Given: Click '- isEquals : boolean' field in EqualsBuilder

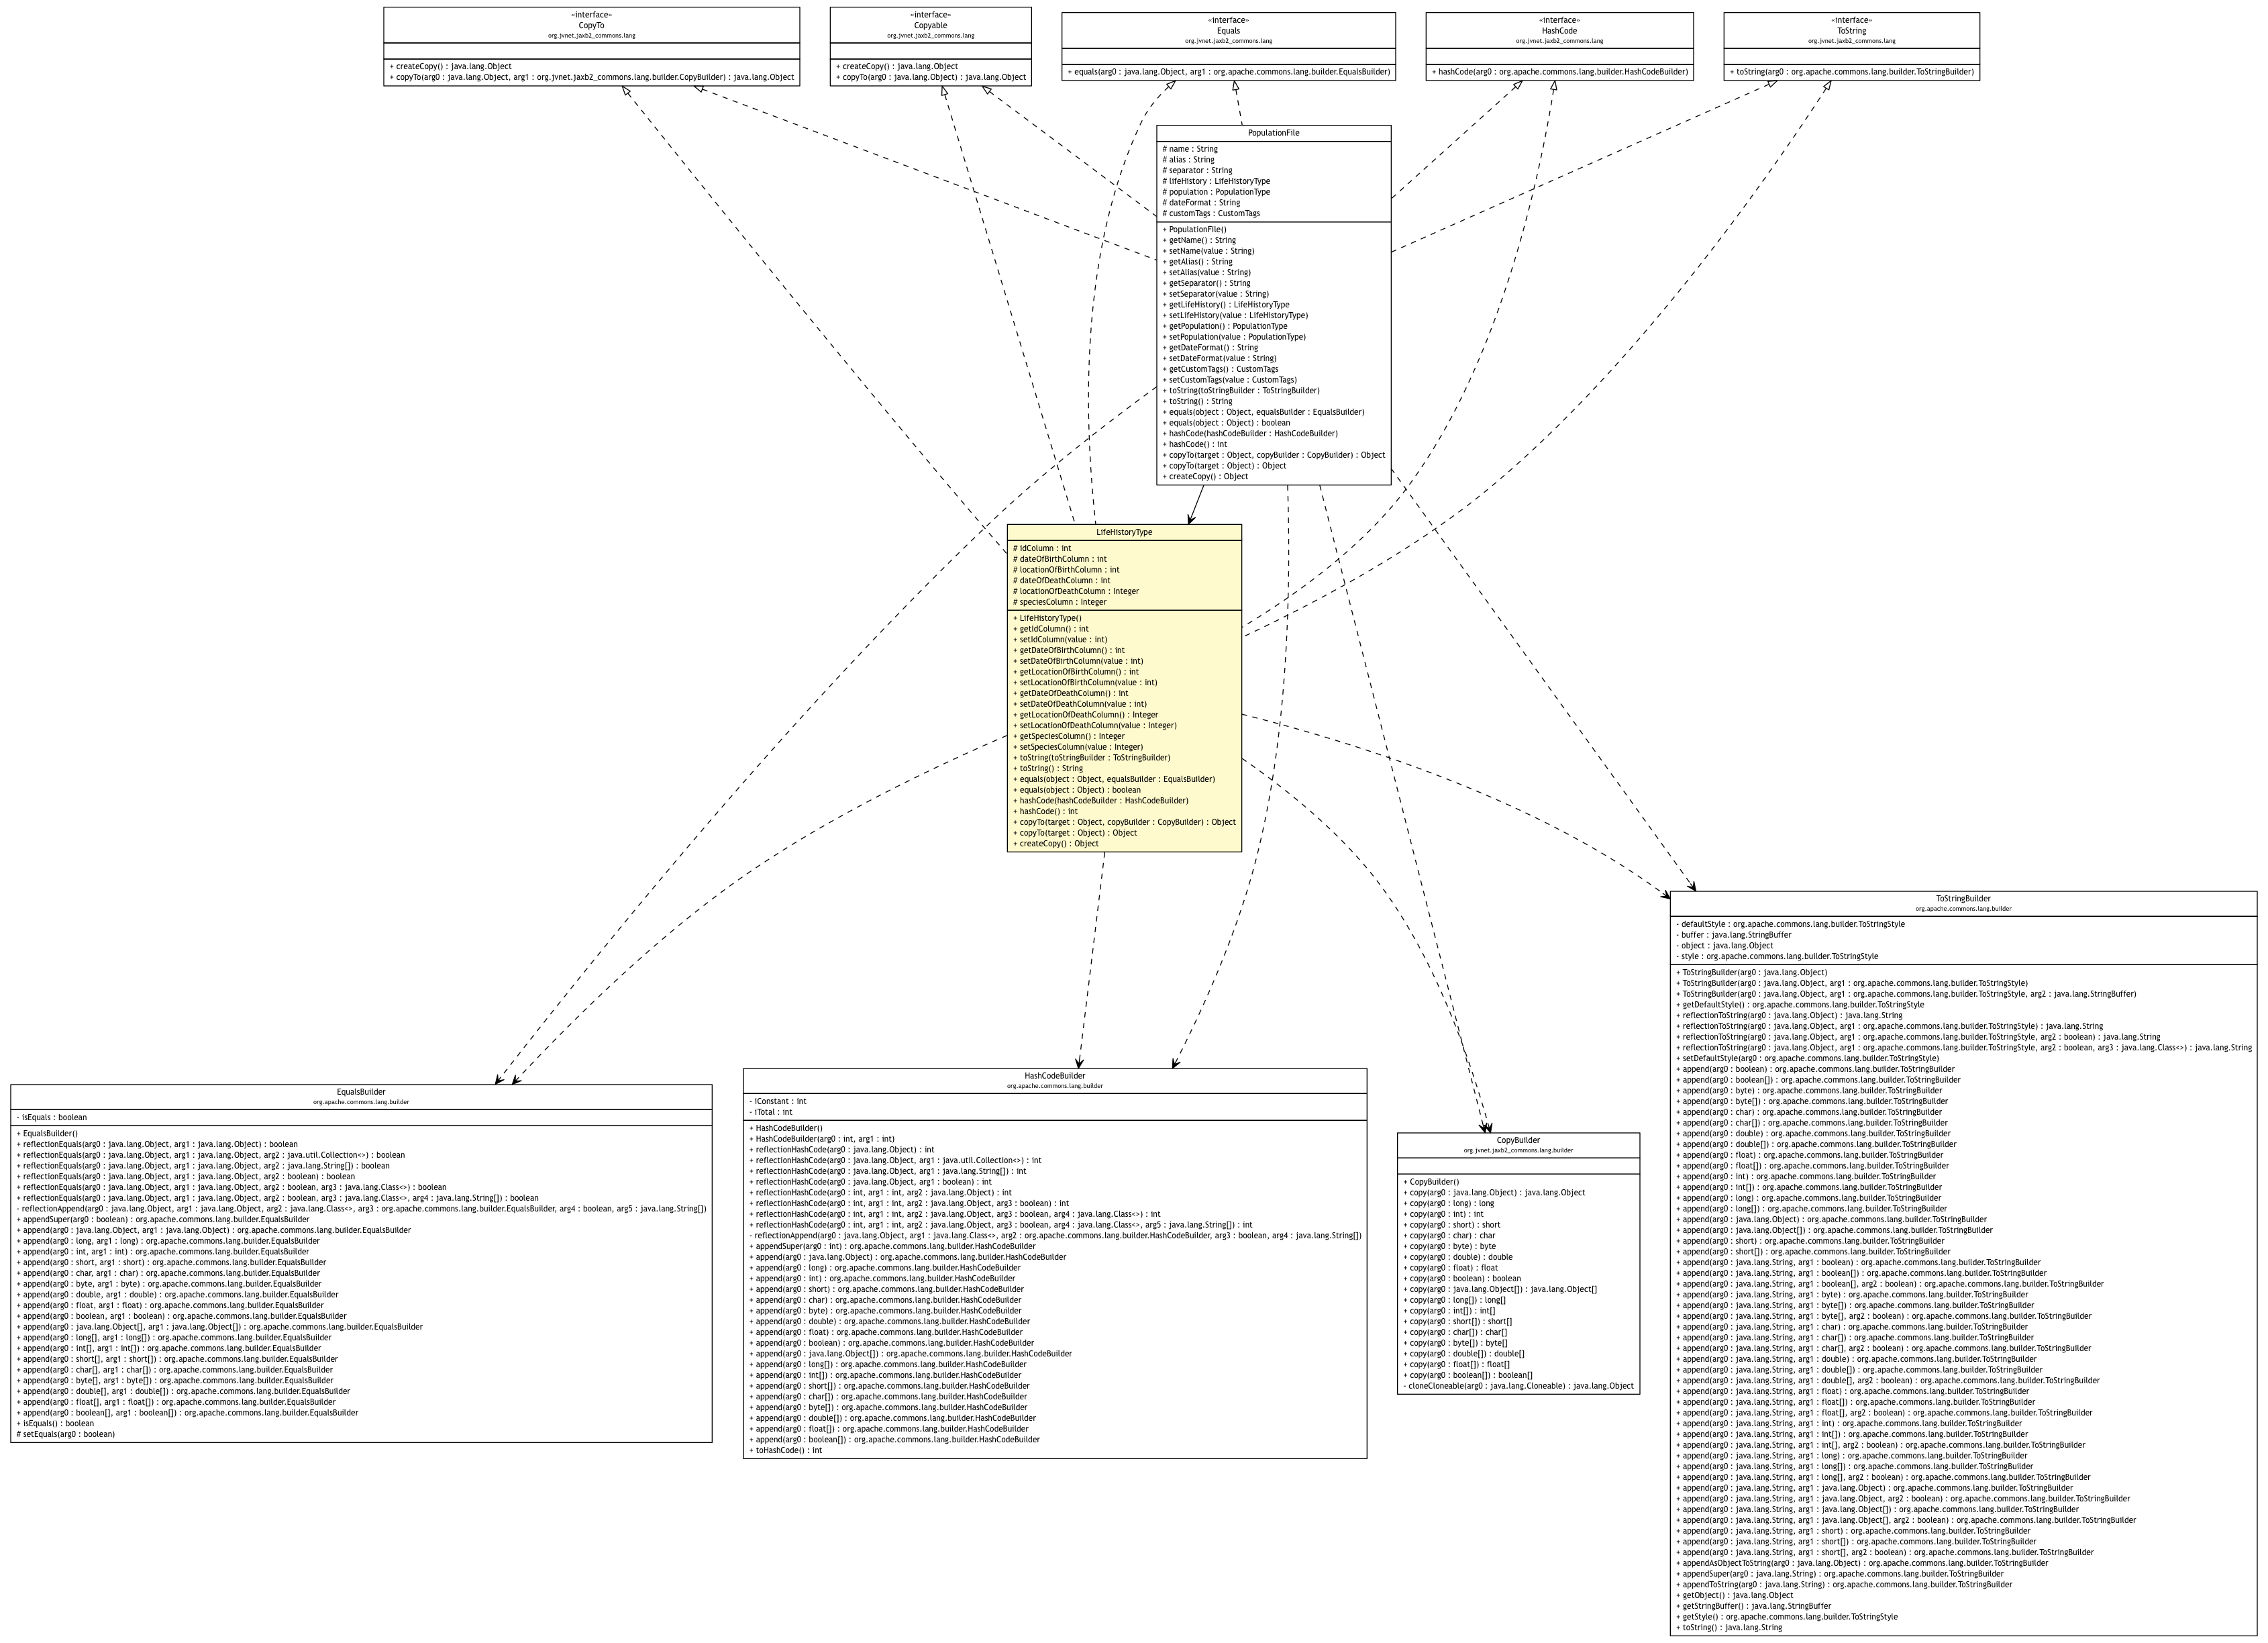Looking at the screenshot, I should [52, 1118].
